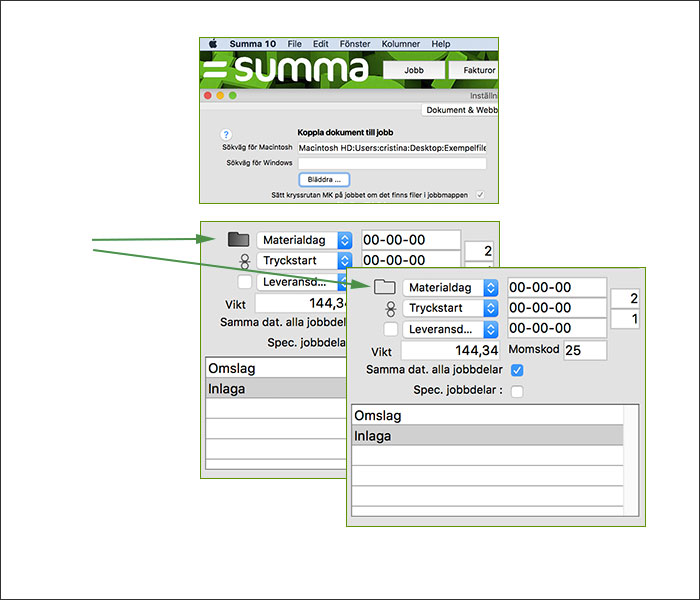Click the Vikt field in back panel
This screenshot has height=600, width=700.
tap(301, 303)
